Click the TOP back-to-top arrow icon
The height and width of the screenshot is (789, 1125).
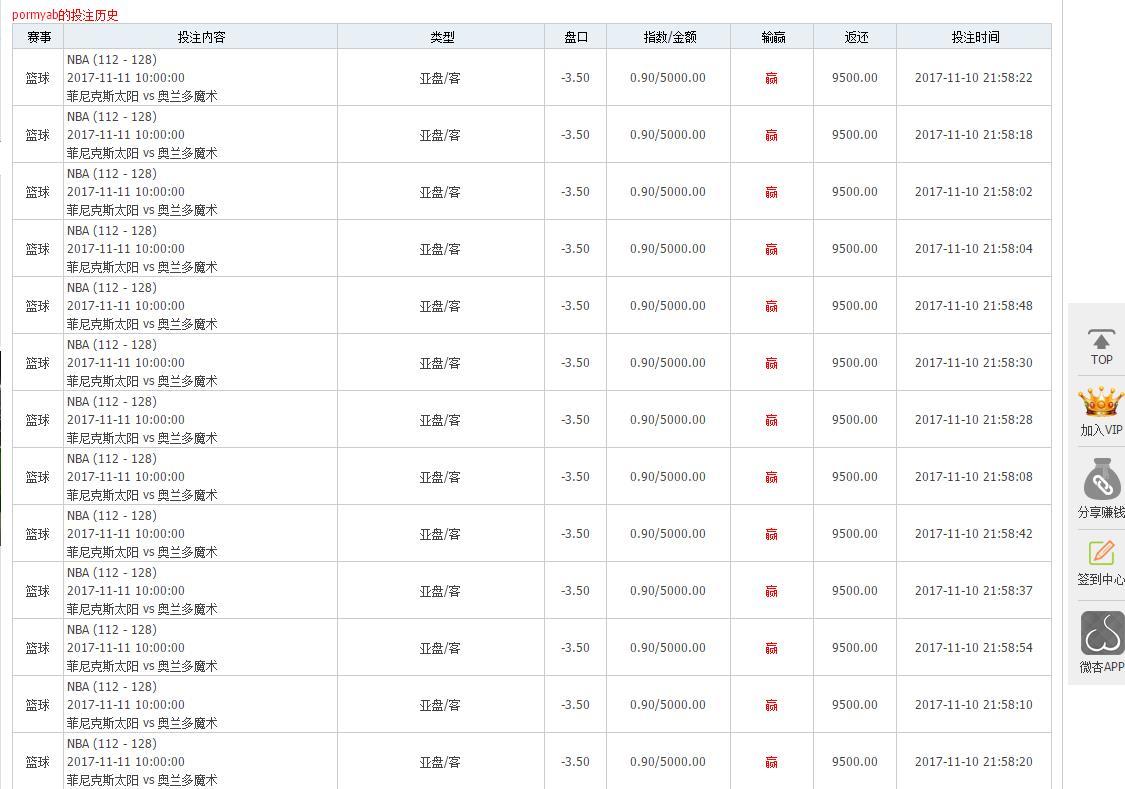click(x=1101, y=340)
